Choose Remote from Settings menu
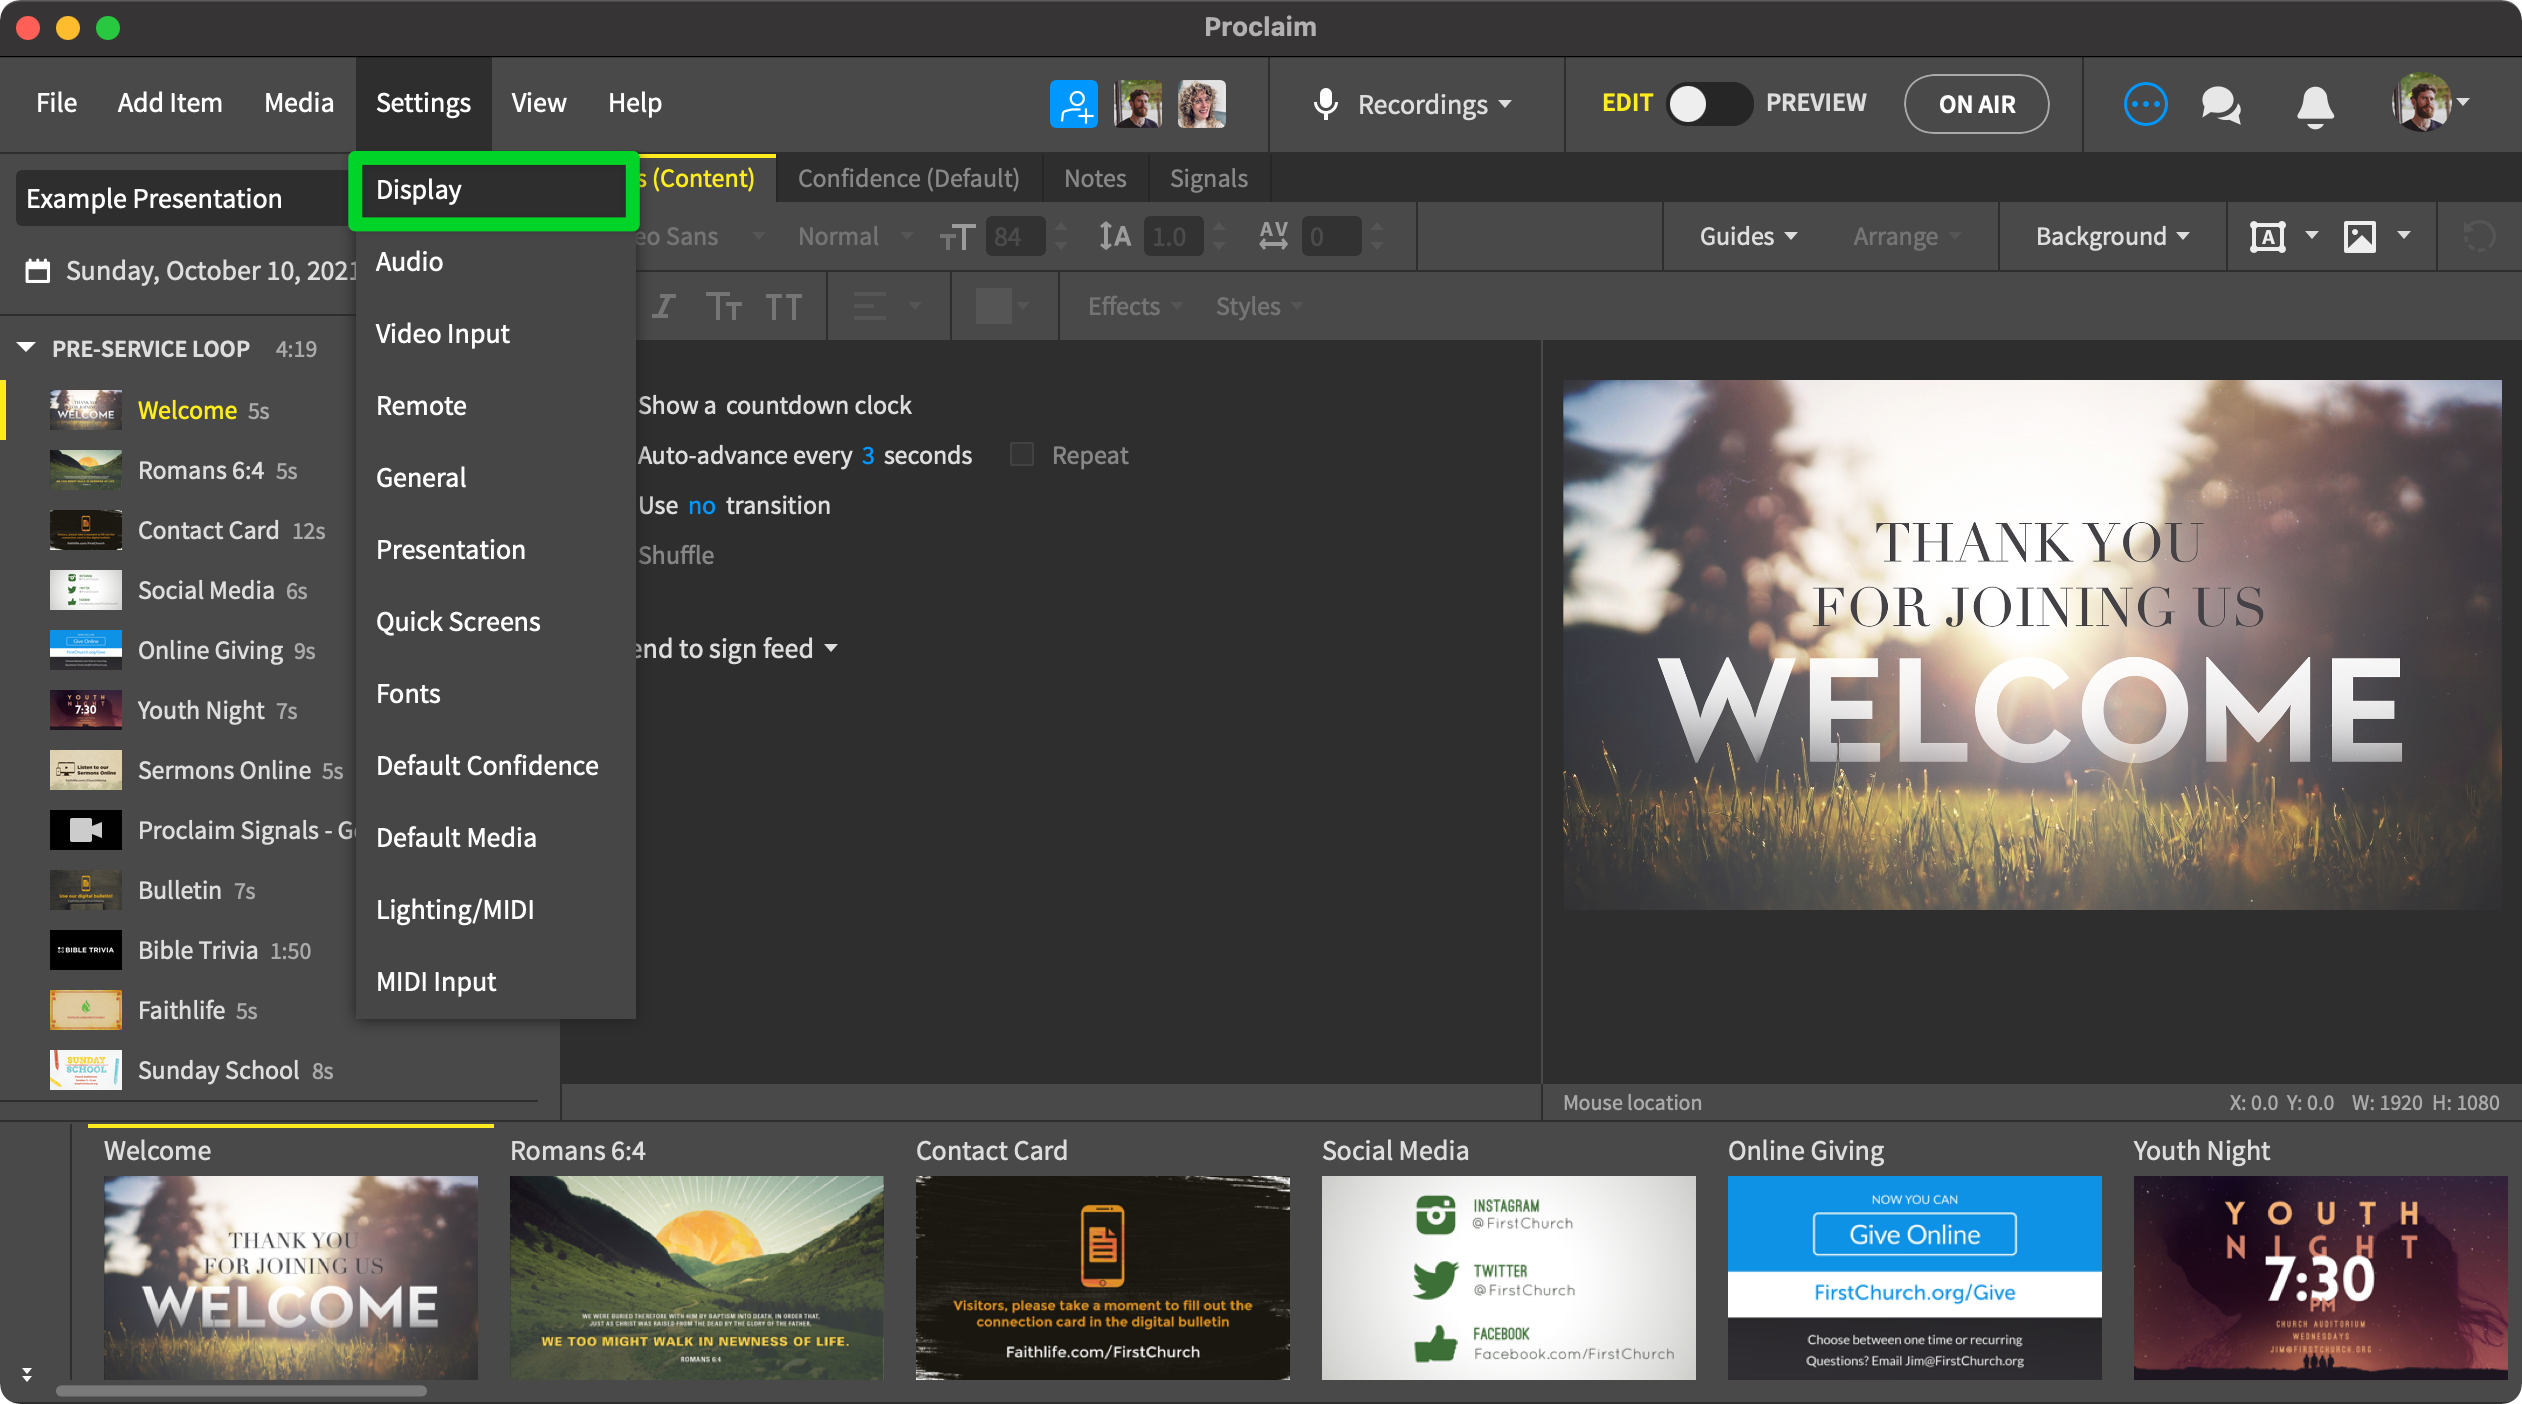The image size is (2522, 1404). pos(496,406)
